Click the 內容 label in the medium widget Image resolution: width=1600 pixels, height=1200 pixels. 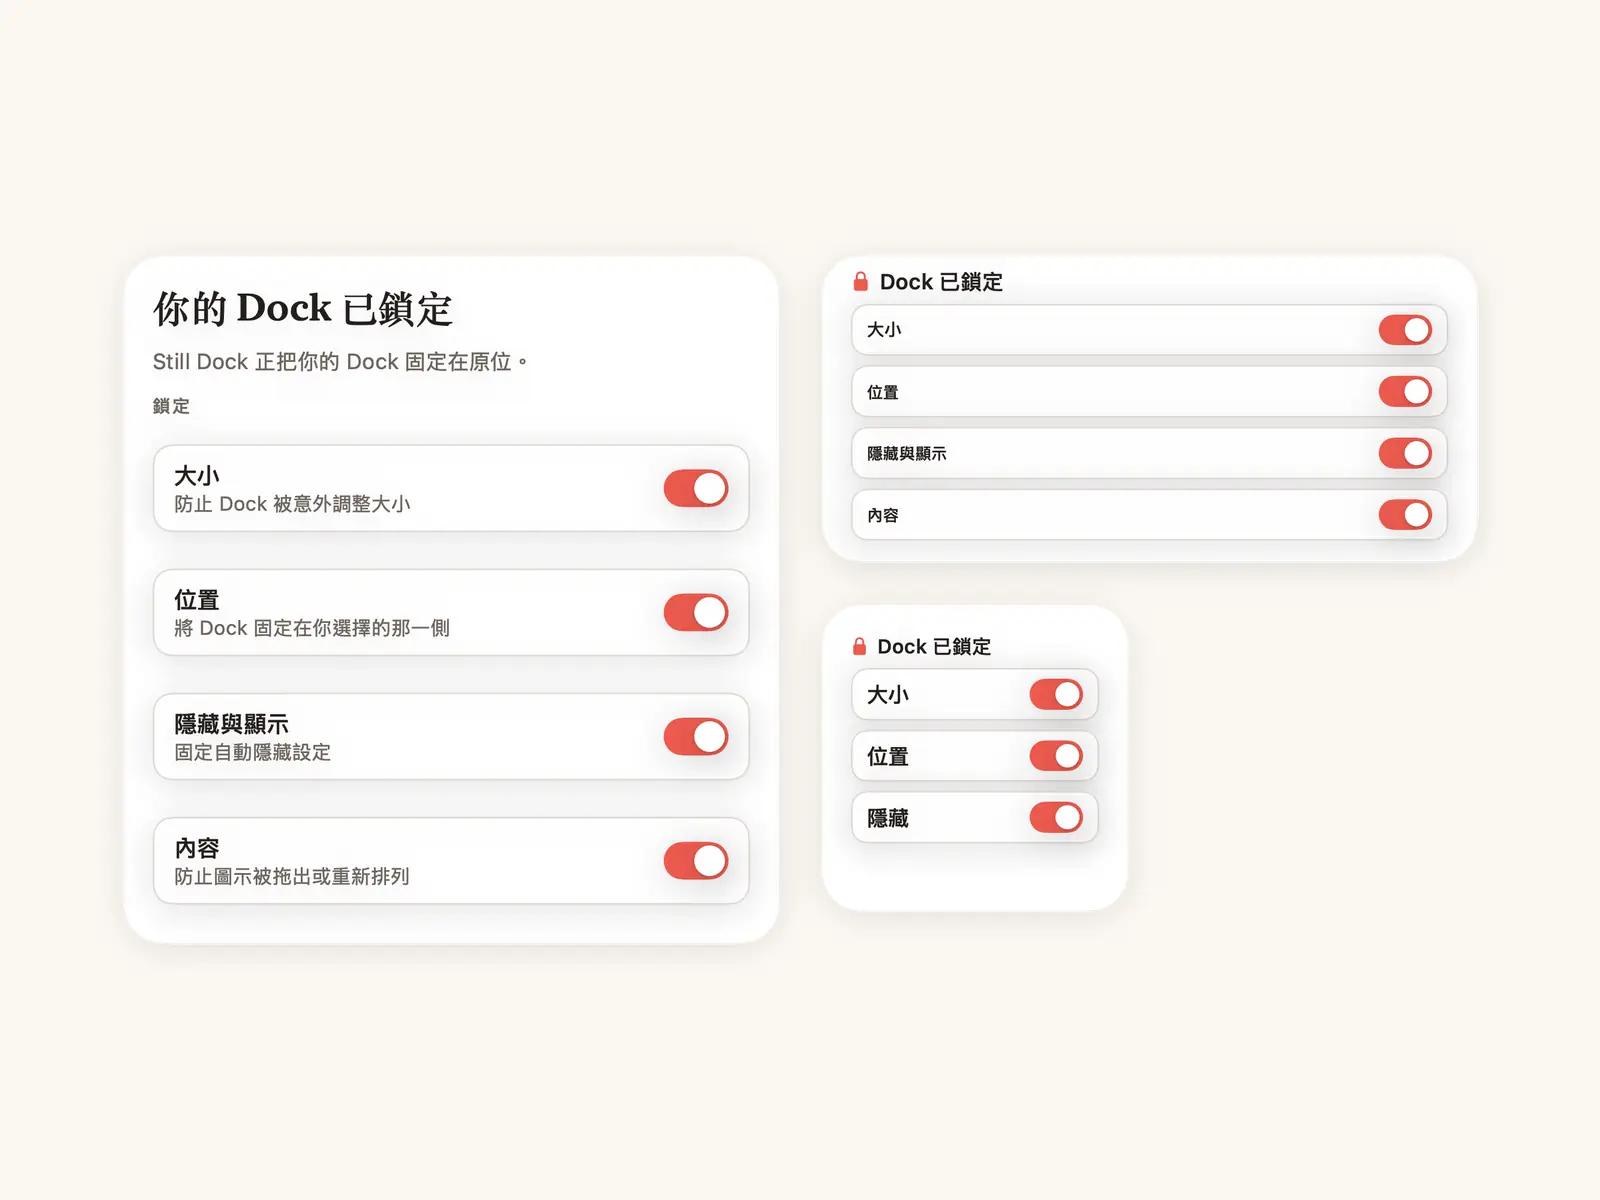coord(883,515)
